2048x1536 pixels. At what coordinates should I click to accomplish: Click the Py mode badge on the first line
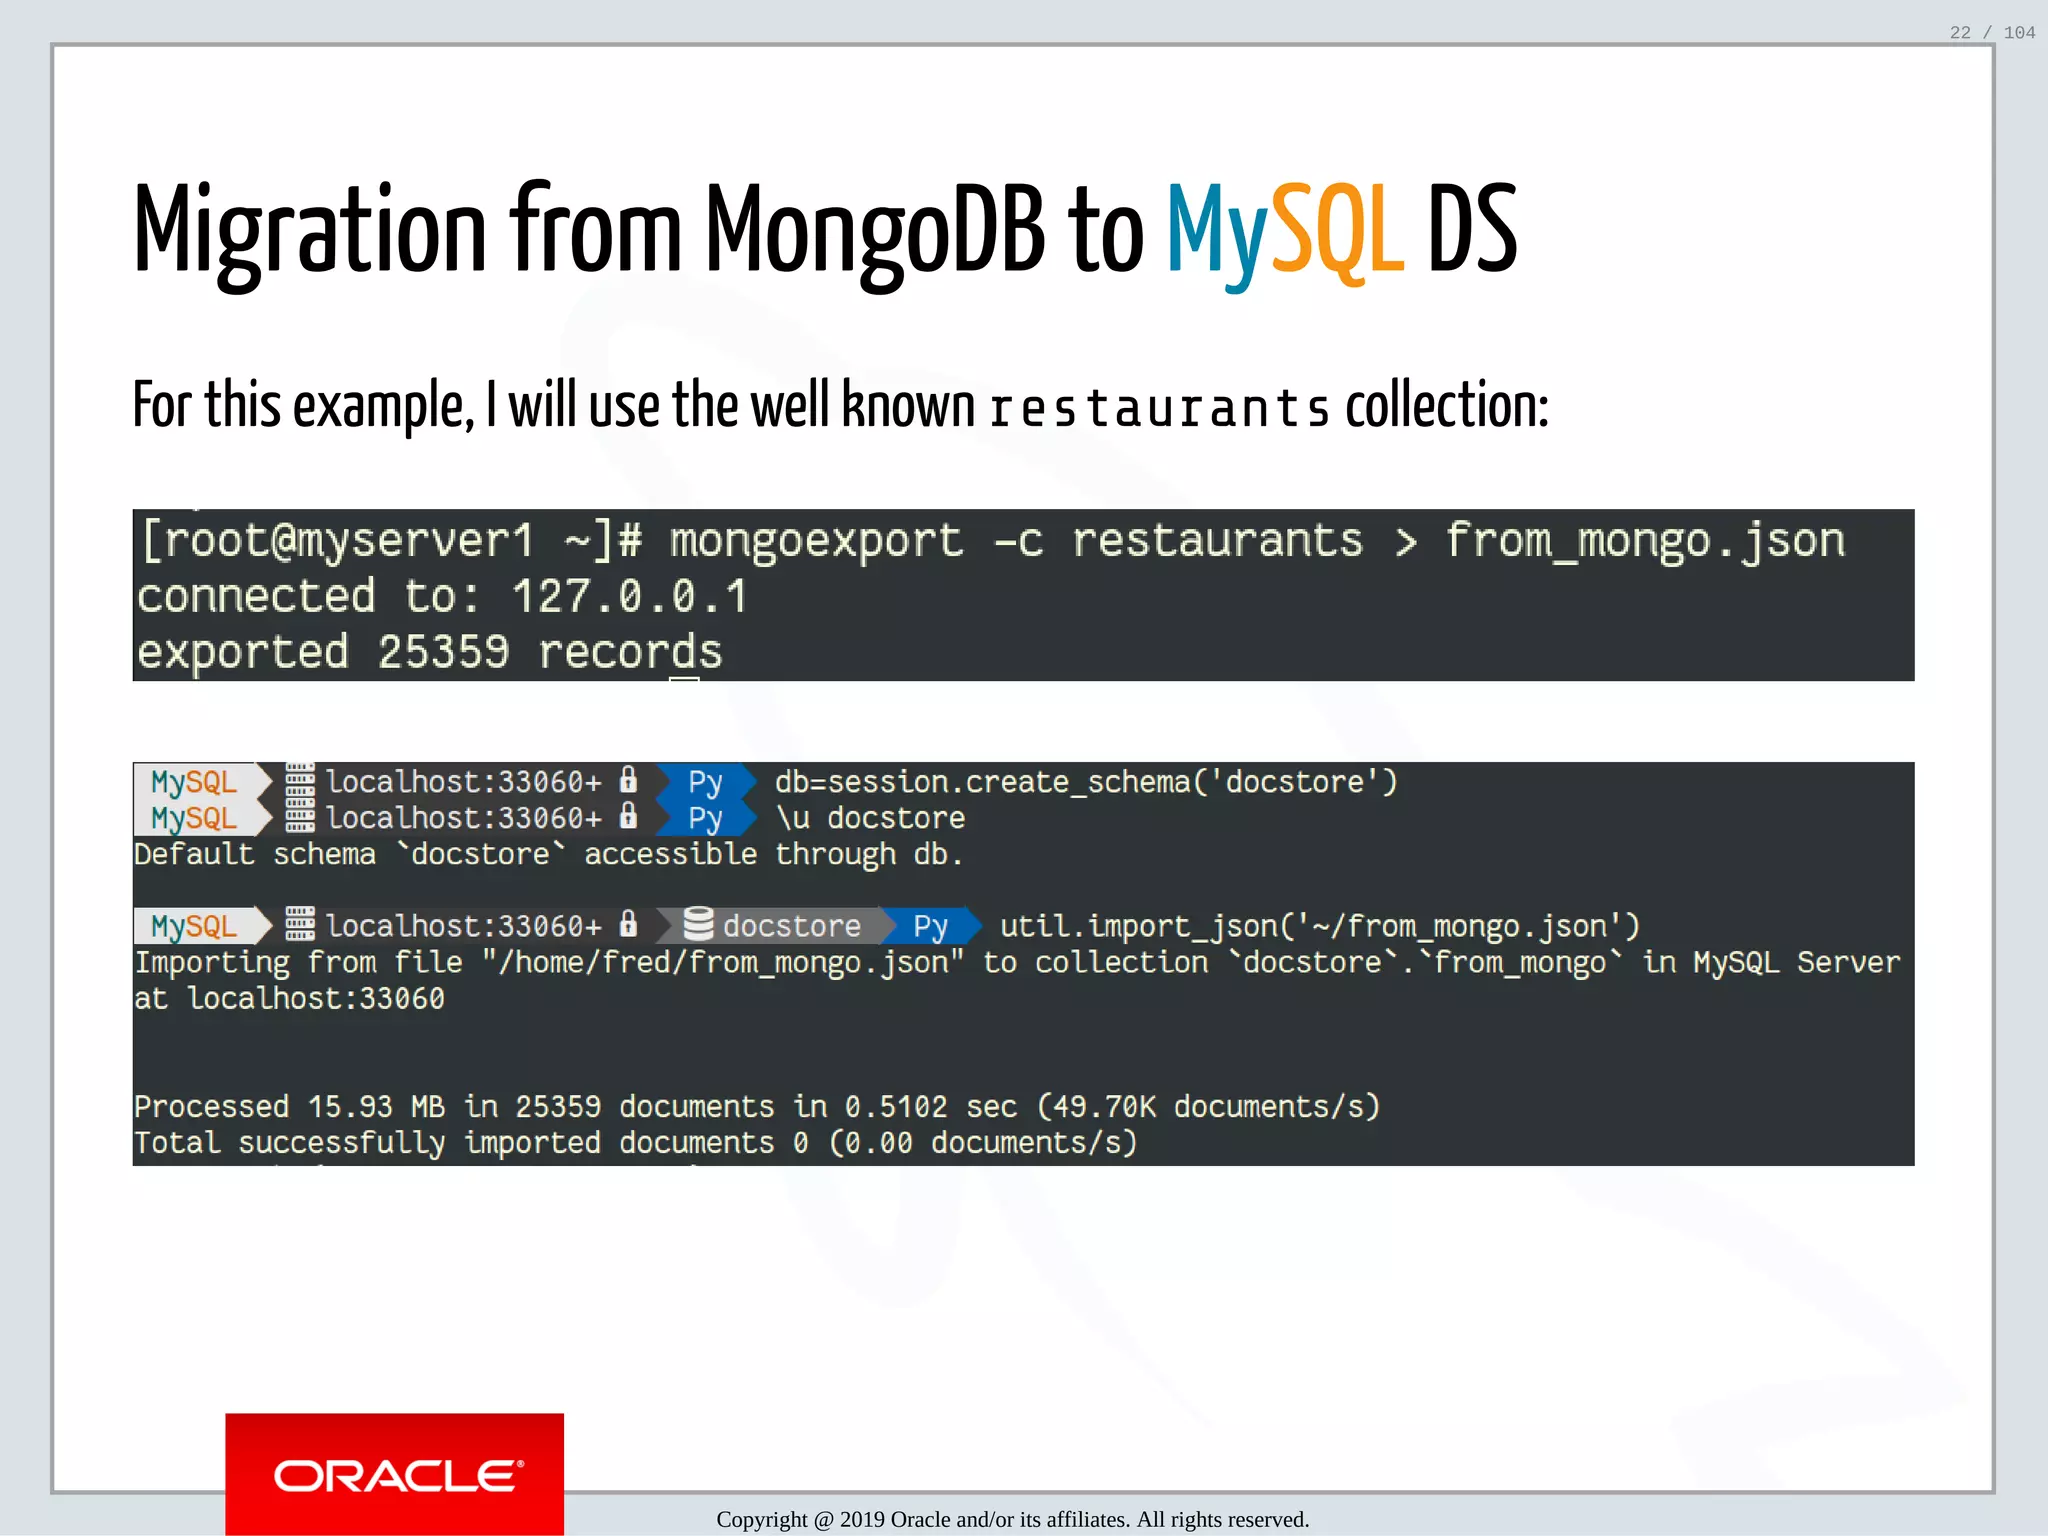(x=705, y=781)
